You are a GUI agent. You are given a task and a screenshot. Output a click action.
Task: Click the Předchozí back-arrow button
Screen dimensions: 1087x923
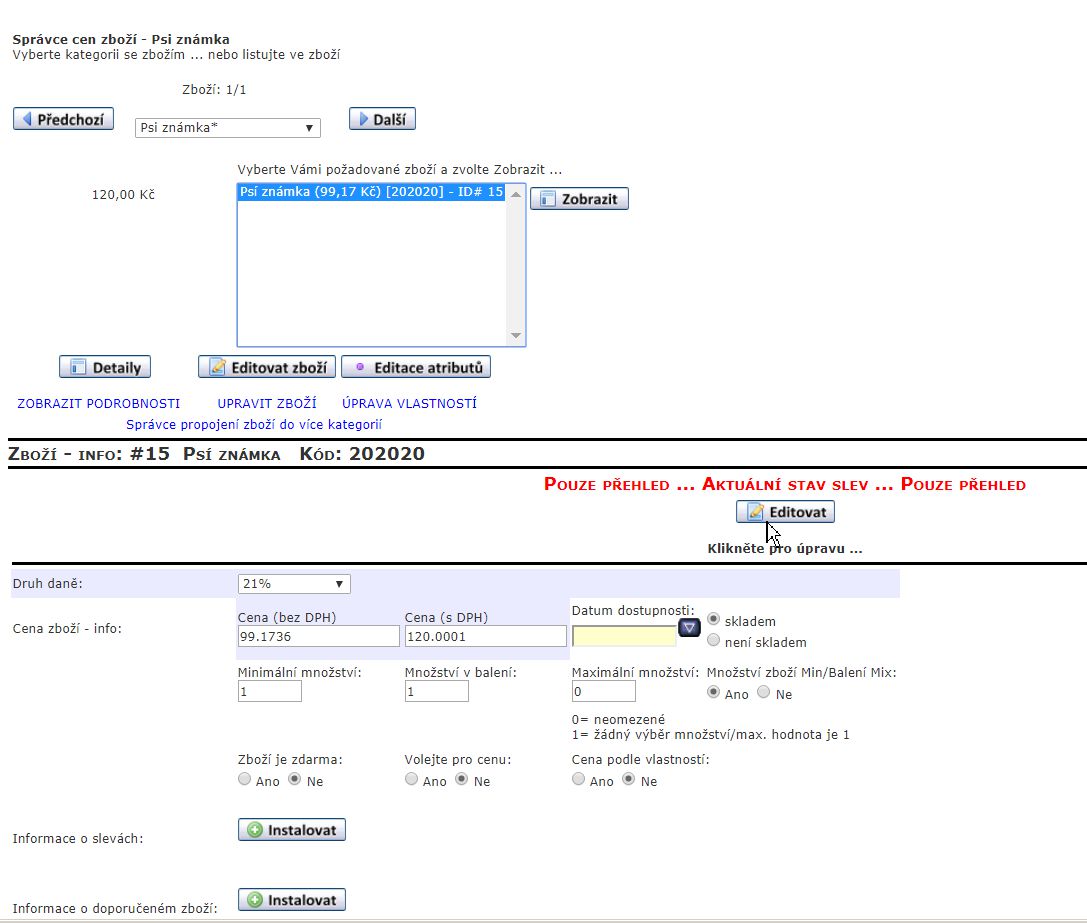click(x=63, y=119)
